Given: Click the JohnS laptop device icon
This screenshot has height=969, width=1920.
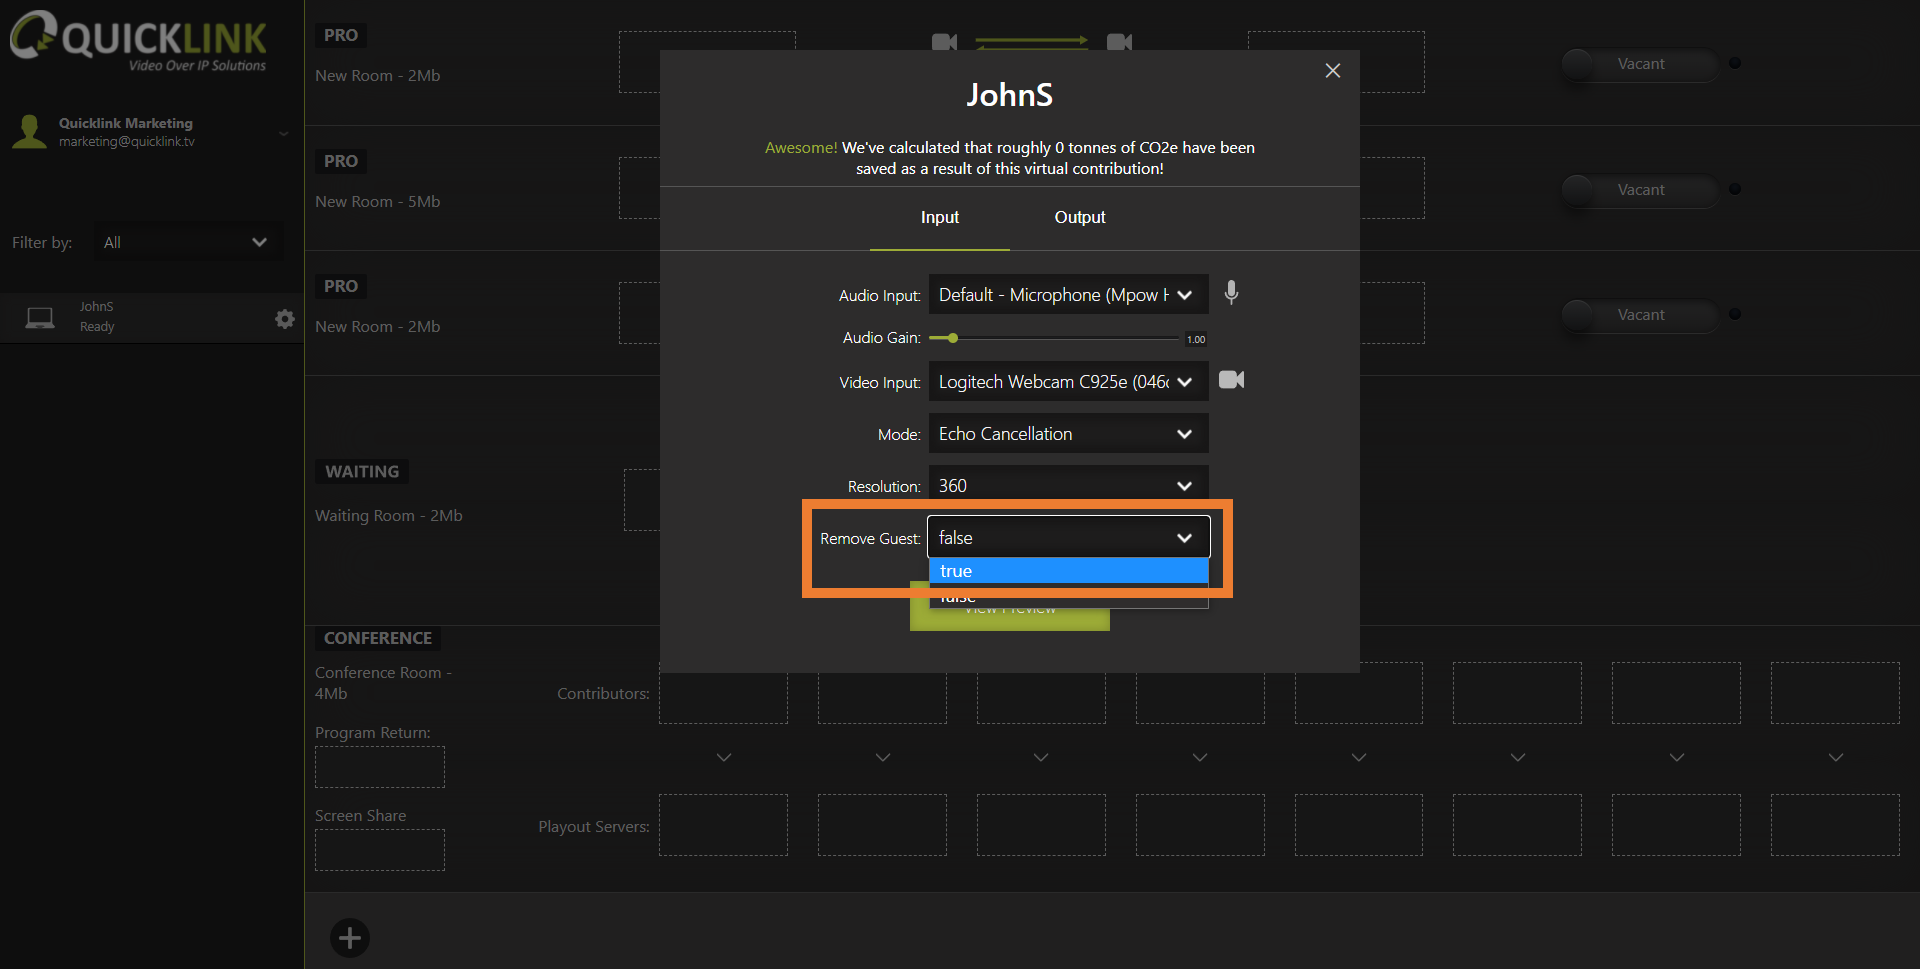Looking at the screenshot, I should 40,318.
